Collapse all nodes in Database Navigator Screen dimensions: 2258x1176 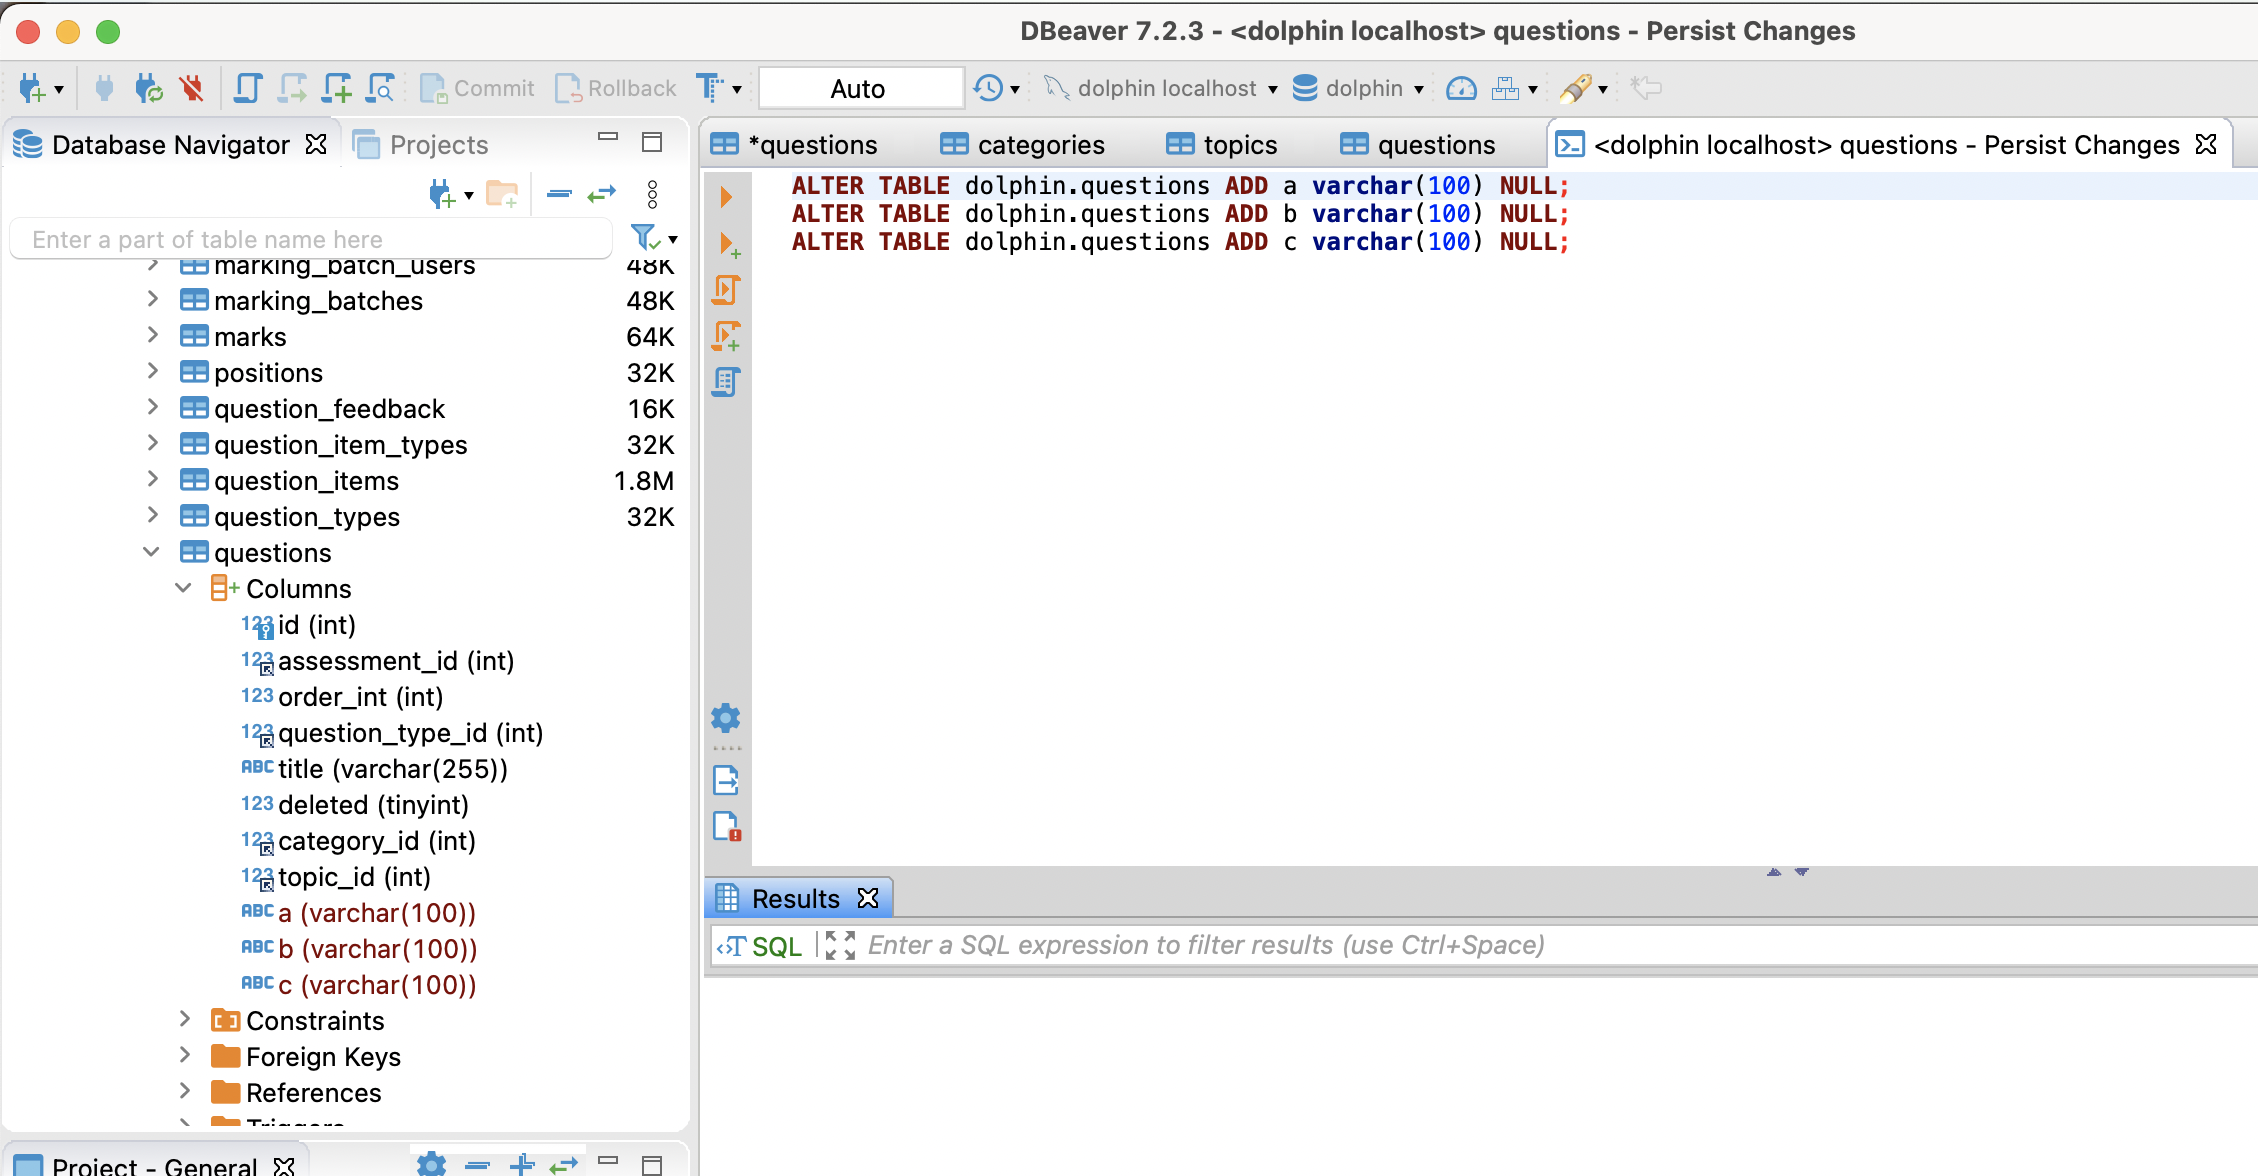click(x=559, y=194)
